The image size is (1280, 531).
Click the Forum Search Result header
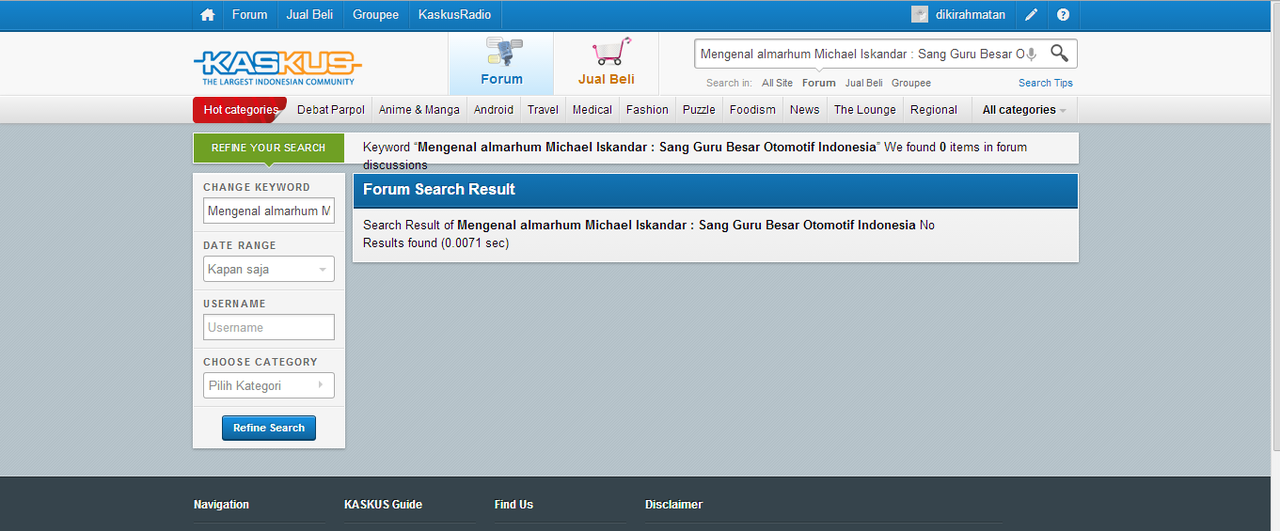coord(715,190)
